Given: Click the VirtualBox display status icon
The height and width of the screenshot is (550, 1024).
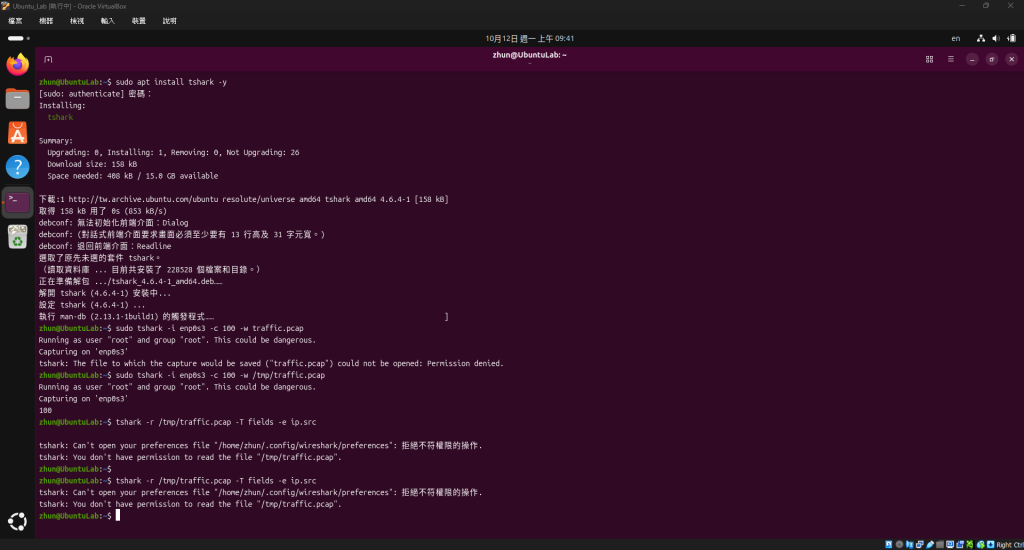Looking at the screenshot, I should click(x=950, y=544).
